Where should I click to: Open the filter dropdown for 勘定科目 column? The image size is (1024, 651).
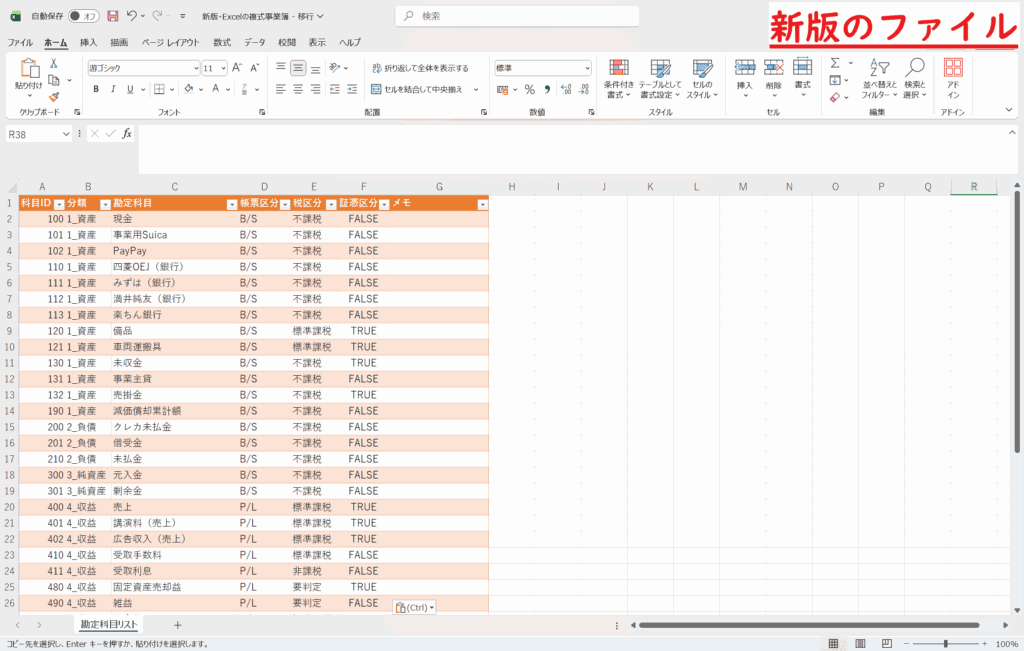click(232, 203)
